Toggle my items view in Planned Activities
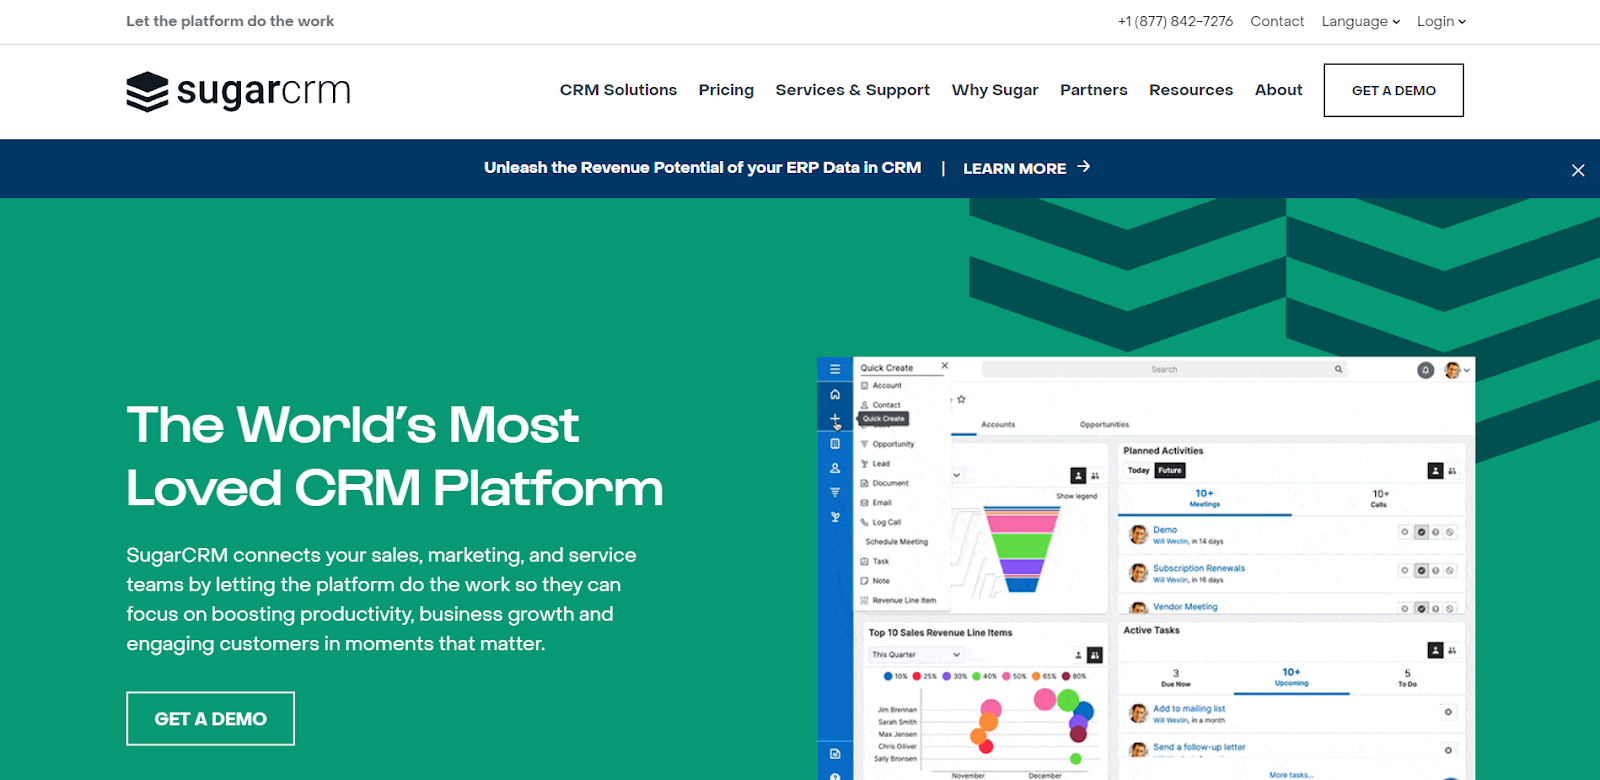 [x=1435, y=470]
